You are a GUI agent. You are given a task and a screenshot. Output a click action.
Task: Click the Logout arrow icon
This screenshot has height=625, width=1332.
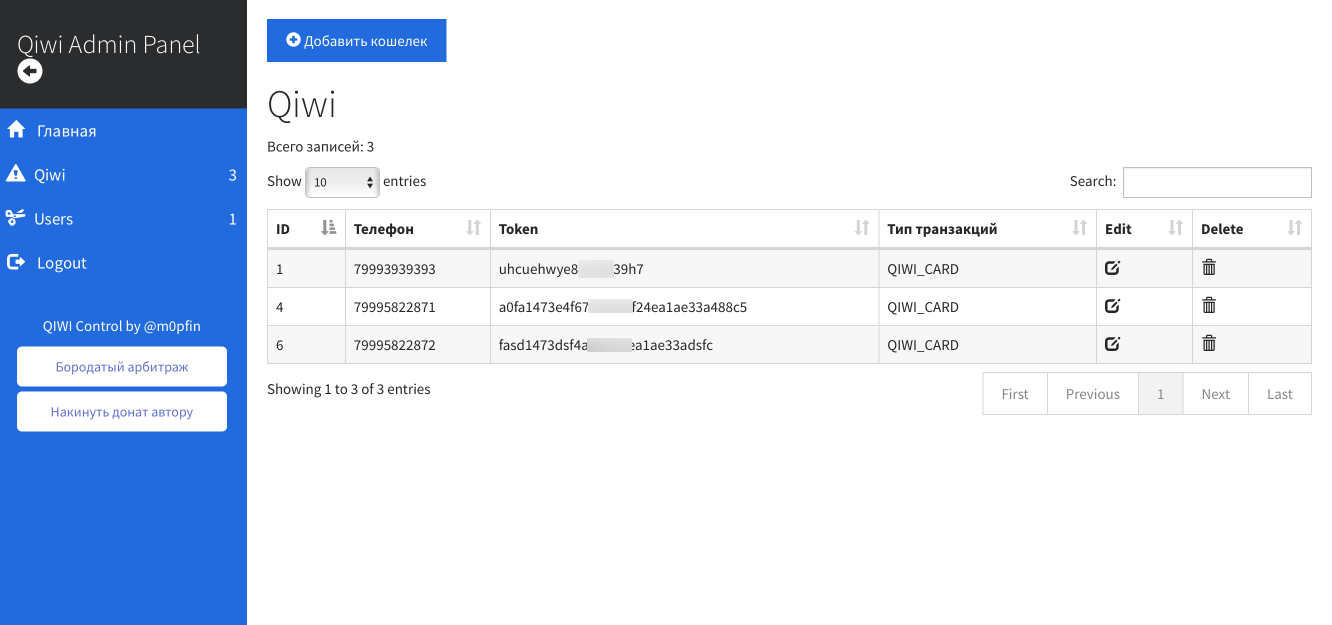click(16, 262)
